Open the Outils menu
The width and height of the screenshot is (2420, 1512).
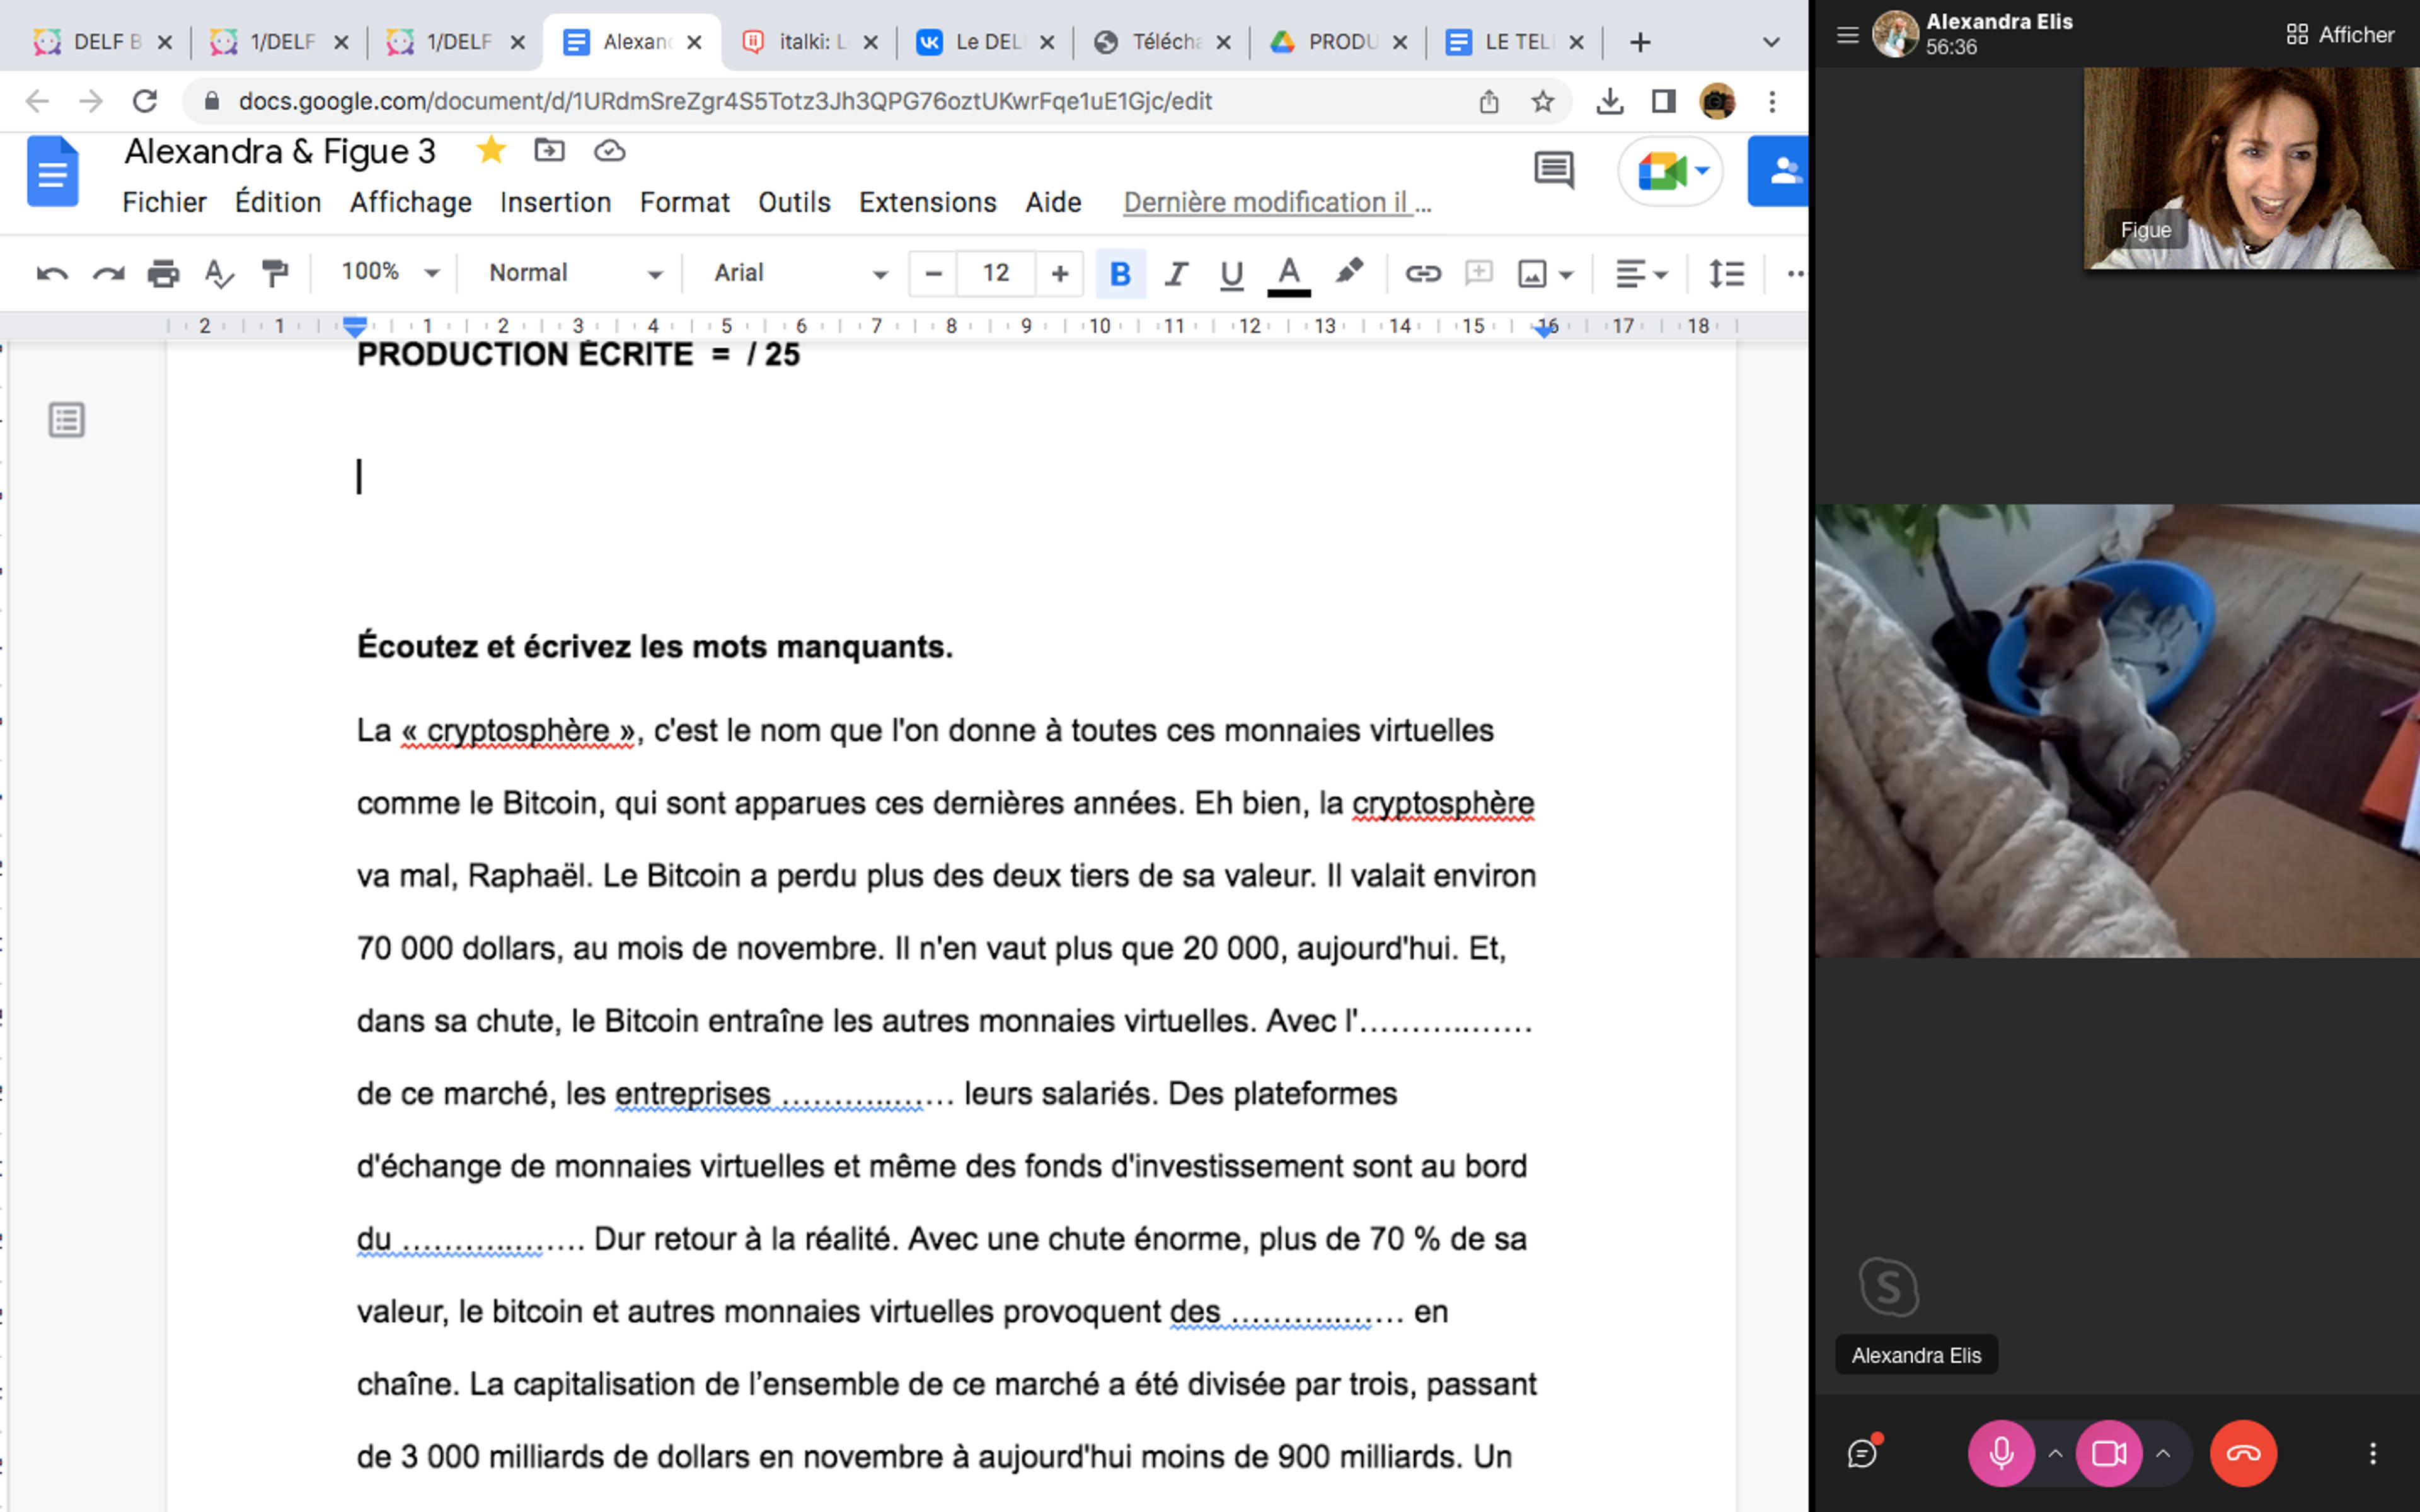794,202
